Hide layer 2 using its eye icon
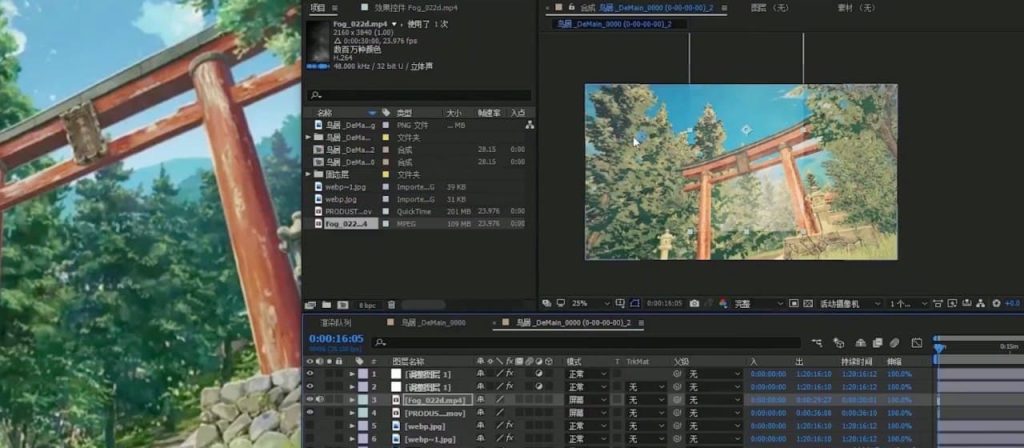The width and height of the screenshot is (1024, 448). click(x=310, y=387)
